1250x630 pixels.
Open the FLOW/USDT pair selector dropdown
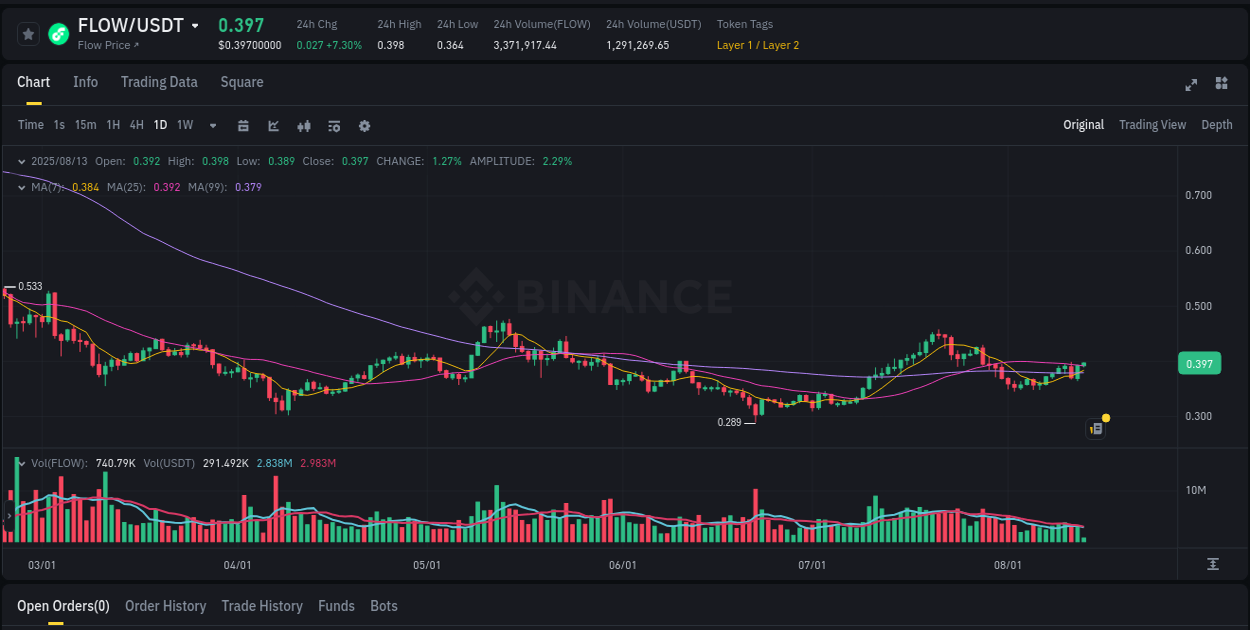194,25
